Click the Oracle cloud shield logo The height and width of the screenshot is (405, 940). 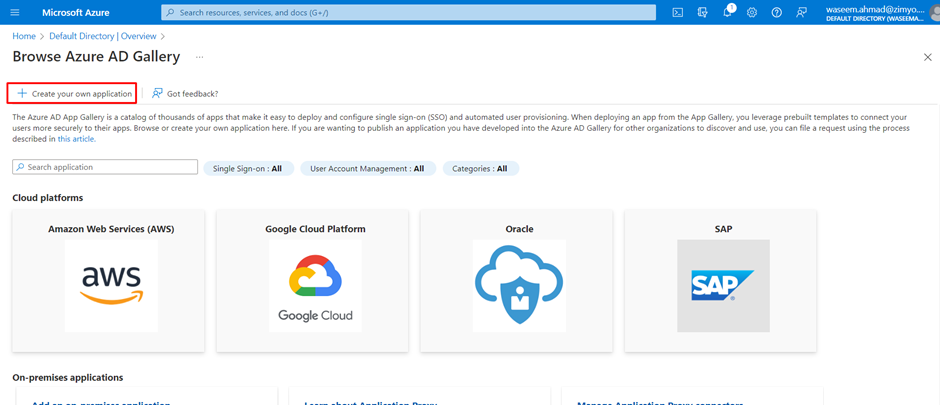point(519,286)
